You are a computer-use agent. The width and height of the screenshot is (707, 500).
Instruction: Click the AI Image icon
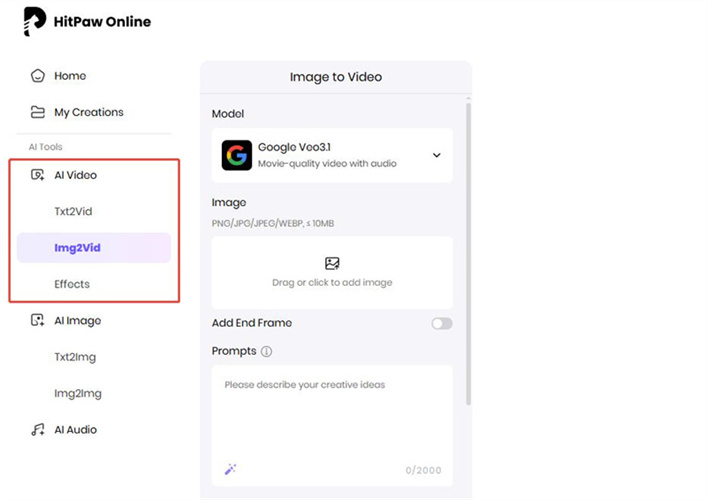click(37, 321)
